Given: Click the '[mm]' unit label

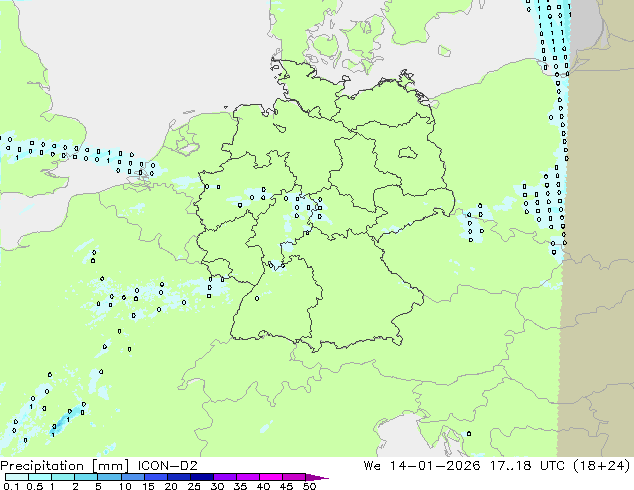Looking at the screenshot, I should coord(110,466).
